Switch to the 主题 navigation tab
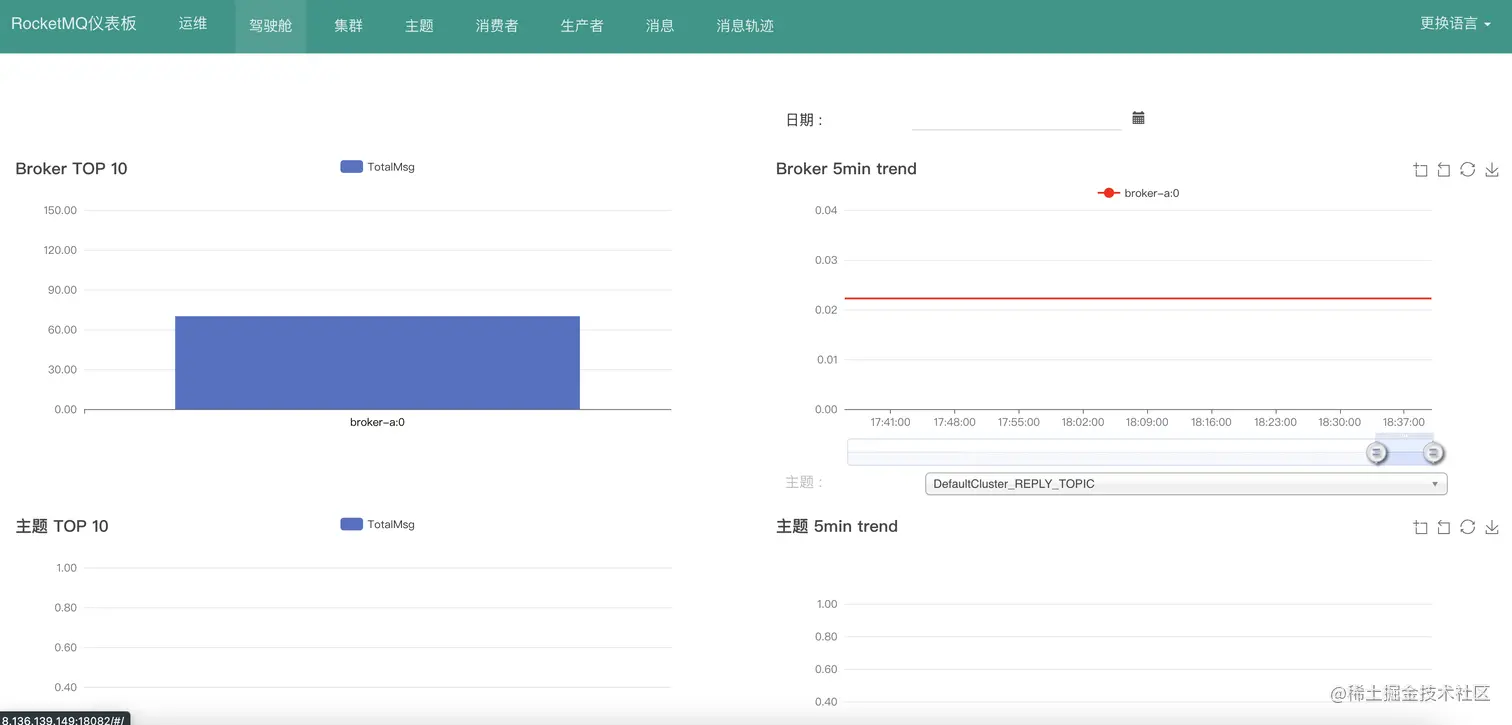Image resolution: width=1512 pixels, height=725 pixels. pos(419,26)
